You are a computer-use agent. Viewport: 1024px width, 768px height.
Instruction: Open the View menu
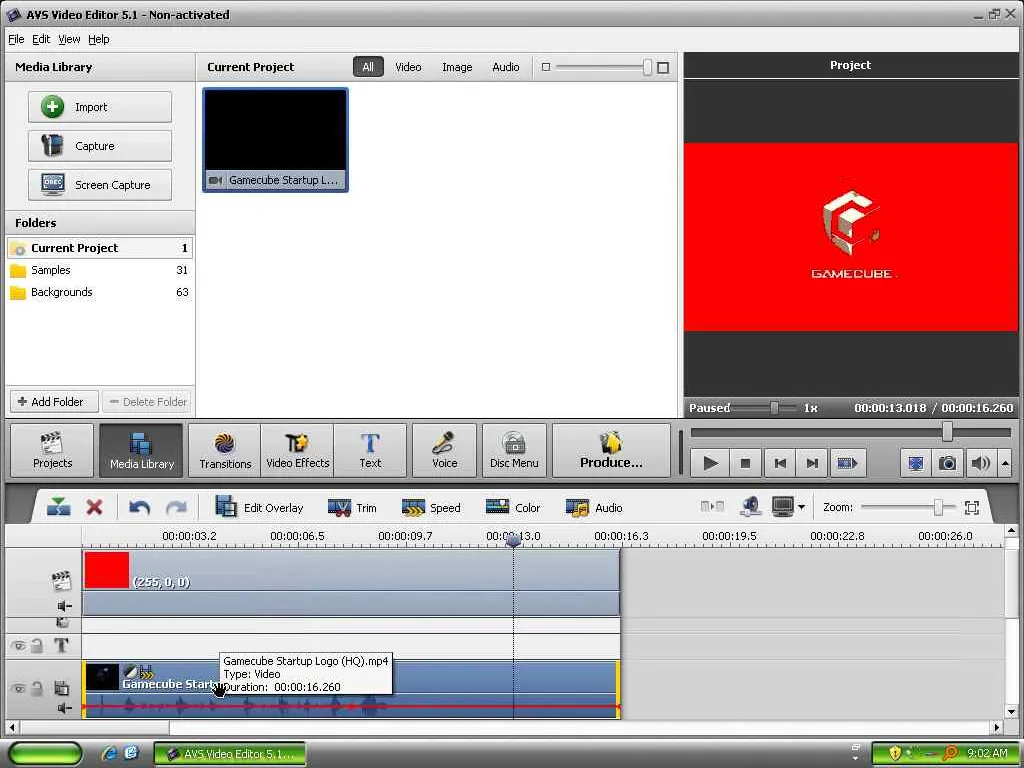pos(69,39)
